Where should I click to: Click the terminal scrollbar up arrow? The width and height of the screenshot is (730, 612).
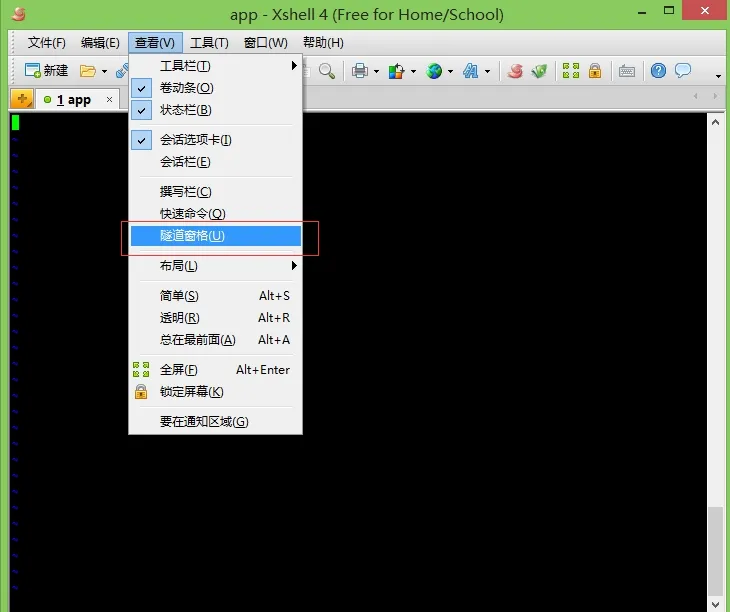click(x=716, y=122)
